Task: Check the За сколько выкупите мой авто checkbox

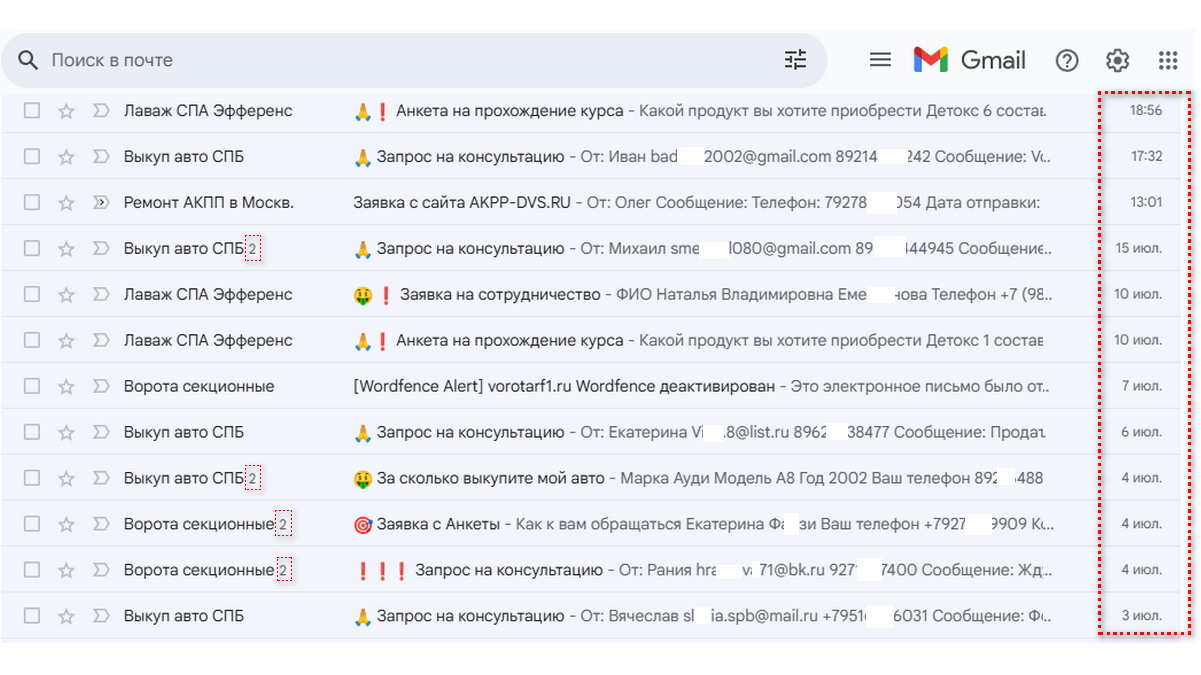Action: coord(32,479)
